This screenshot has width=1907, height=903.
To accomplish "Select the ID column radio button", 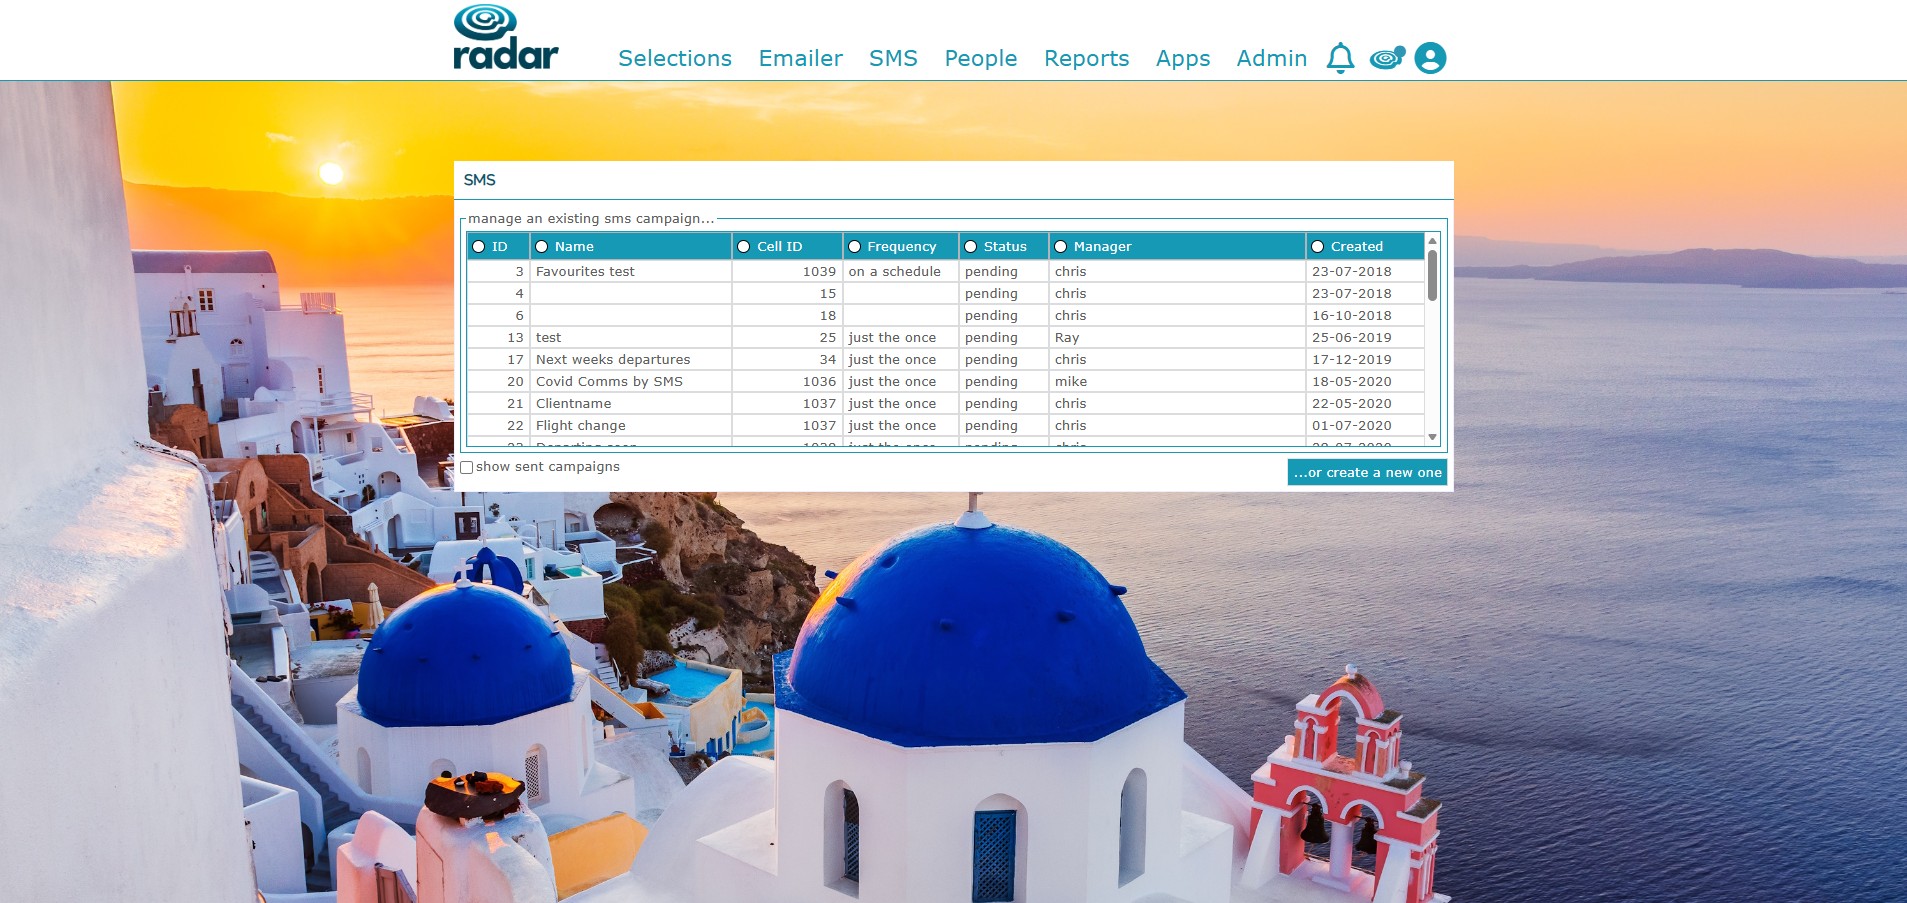I will [479, 247].
